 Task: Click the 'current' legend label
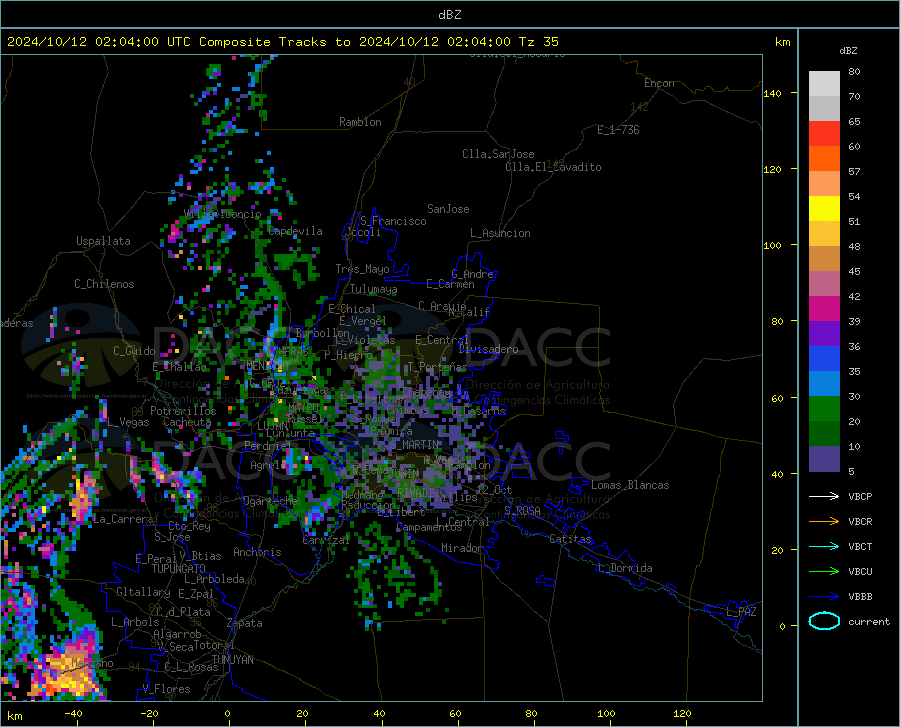click(x=869, y=621)
